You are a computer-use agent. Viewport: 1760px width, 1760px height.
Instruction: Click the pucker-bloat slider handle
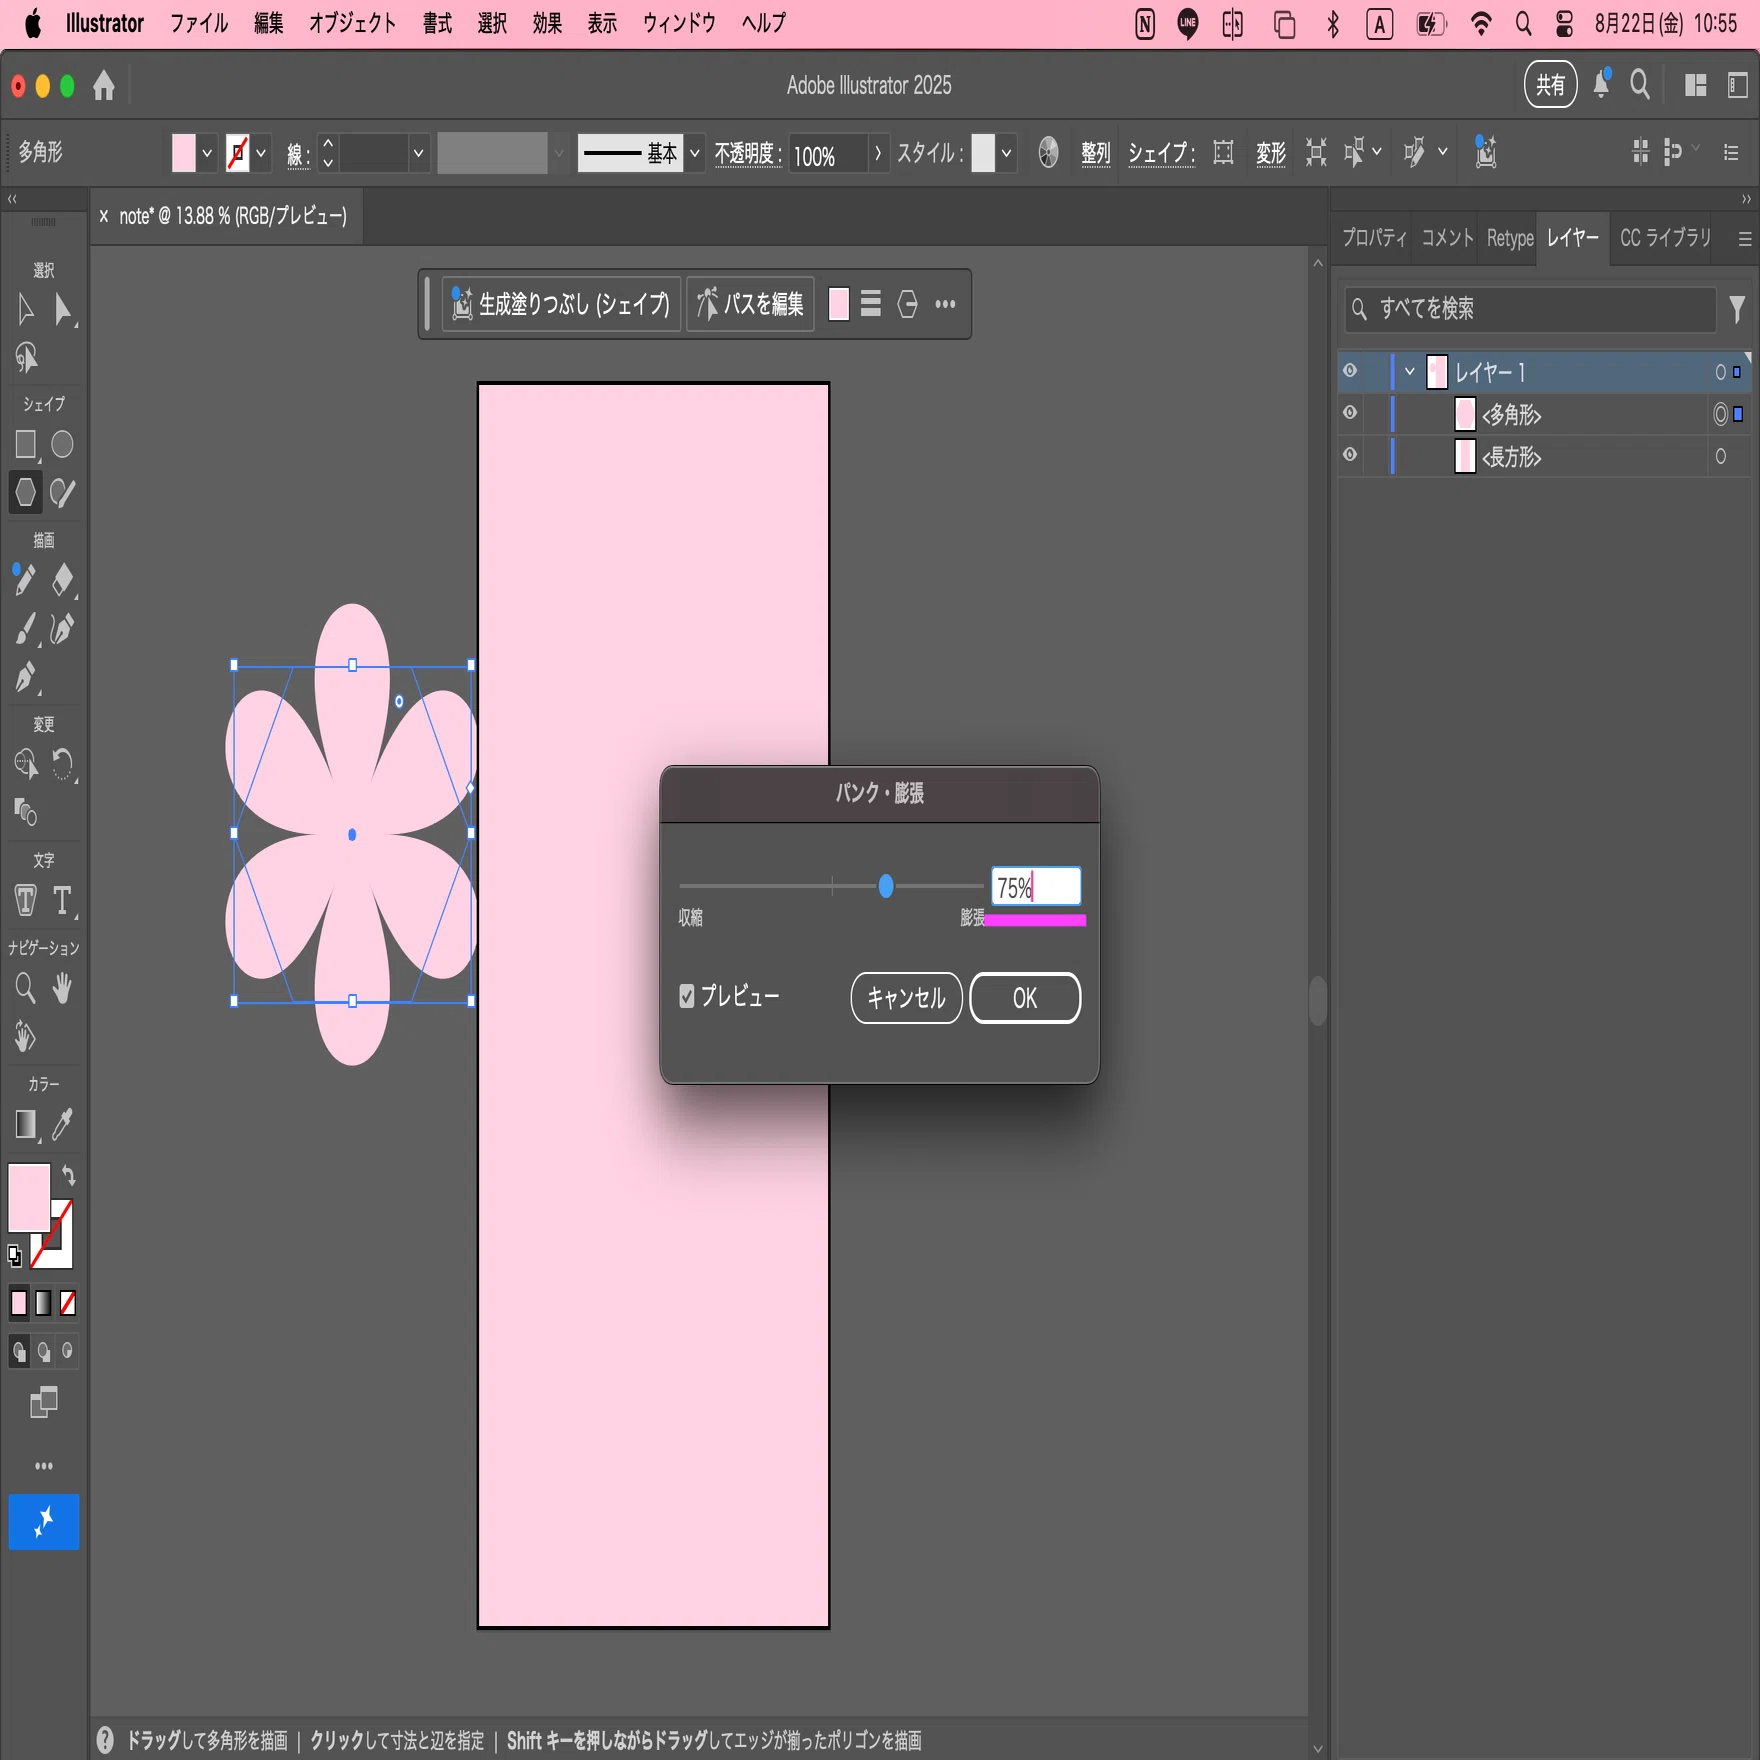[x=886, y=886]
